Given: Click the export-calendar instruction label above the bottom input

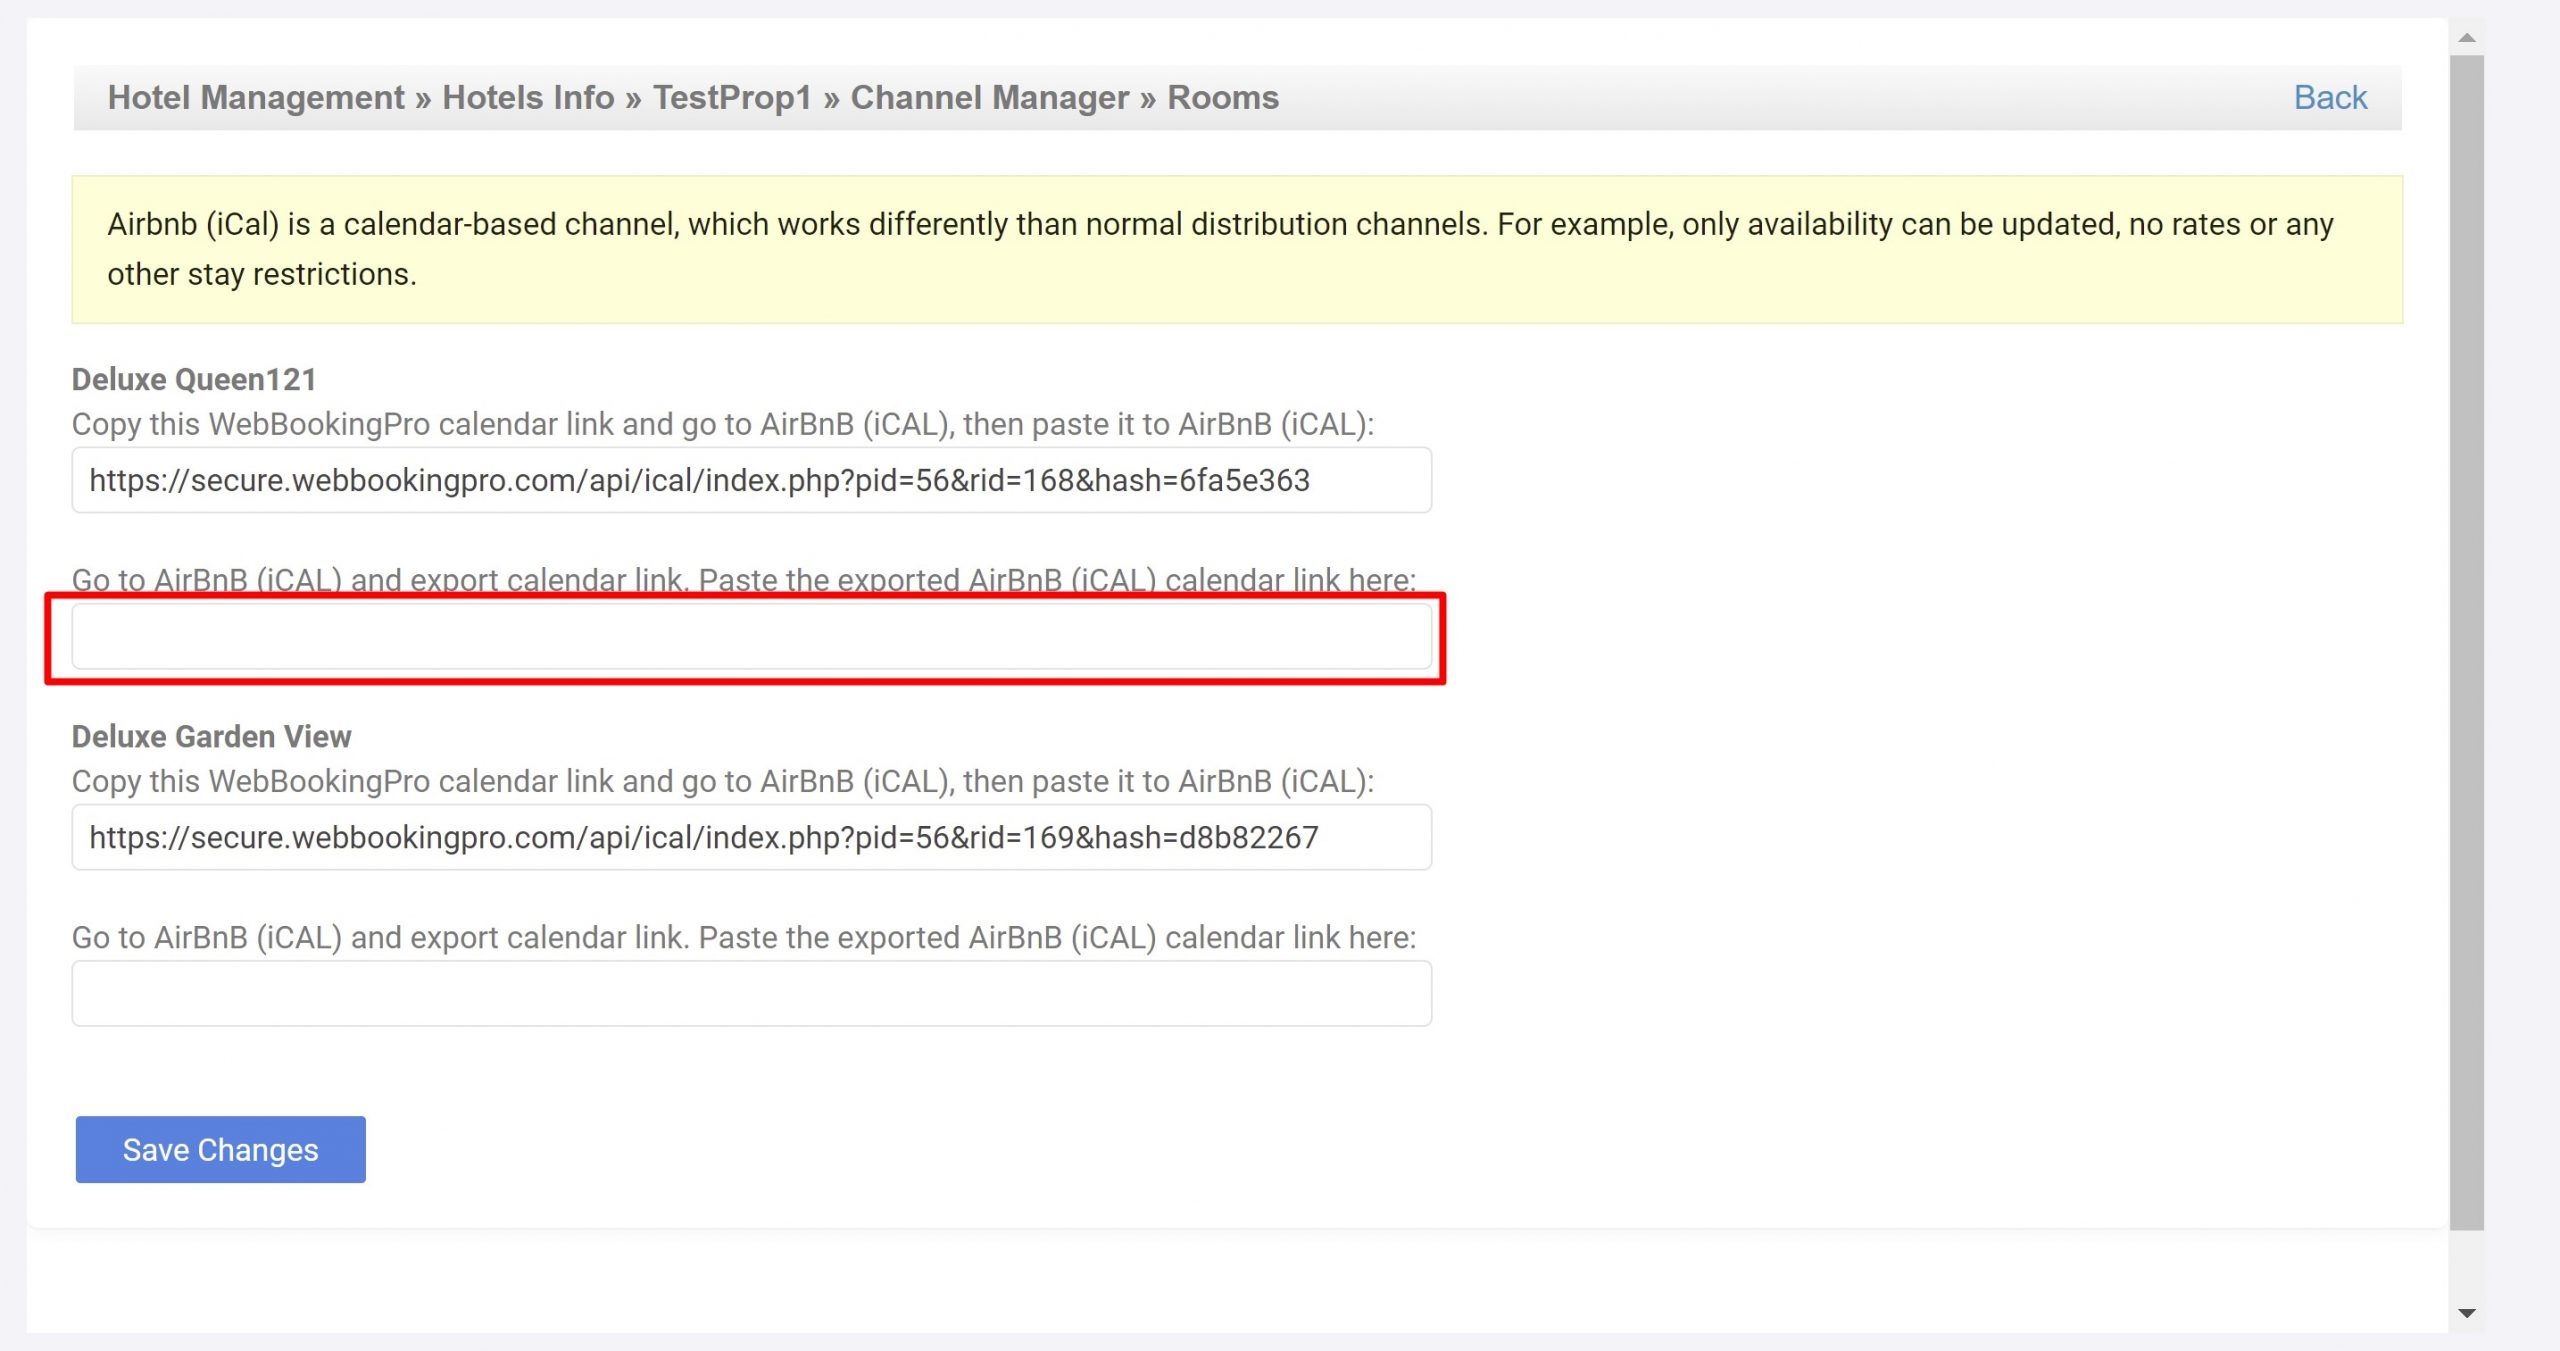Looking at the screenshot, I should pos(743,938).
